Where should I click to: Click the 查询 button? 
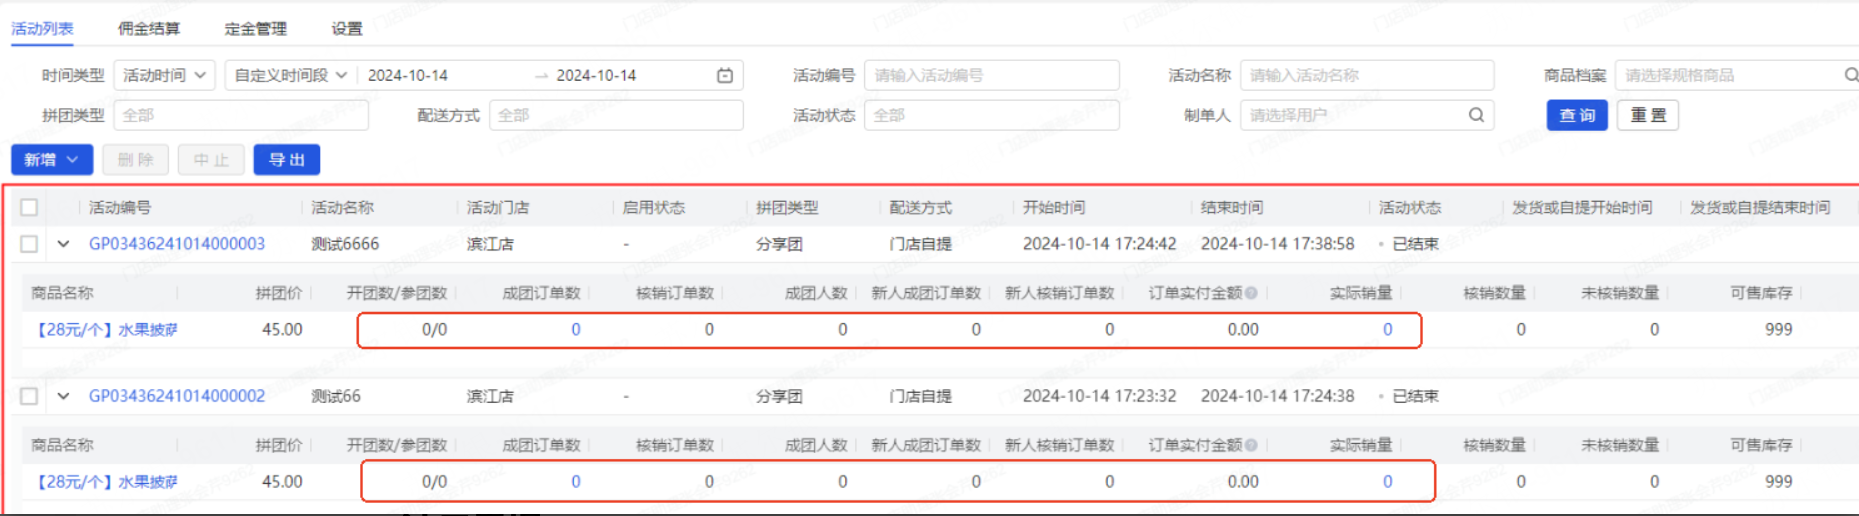(1577, 115)
